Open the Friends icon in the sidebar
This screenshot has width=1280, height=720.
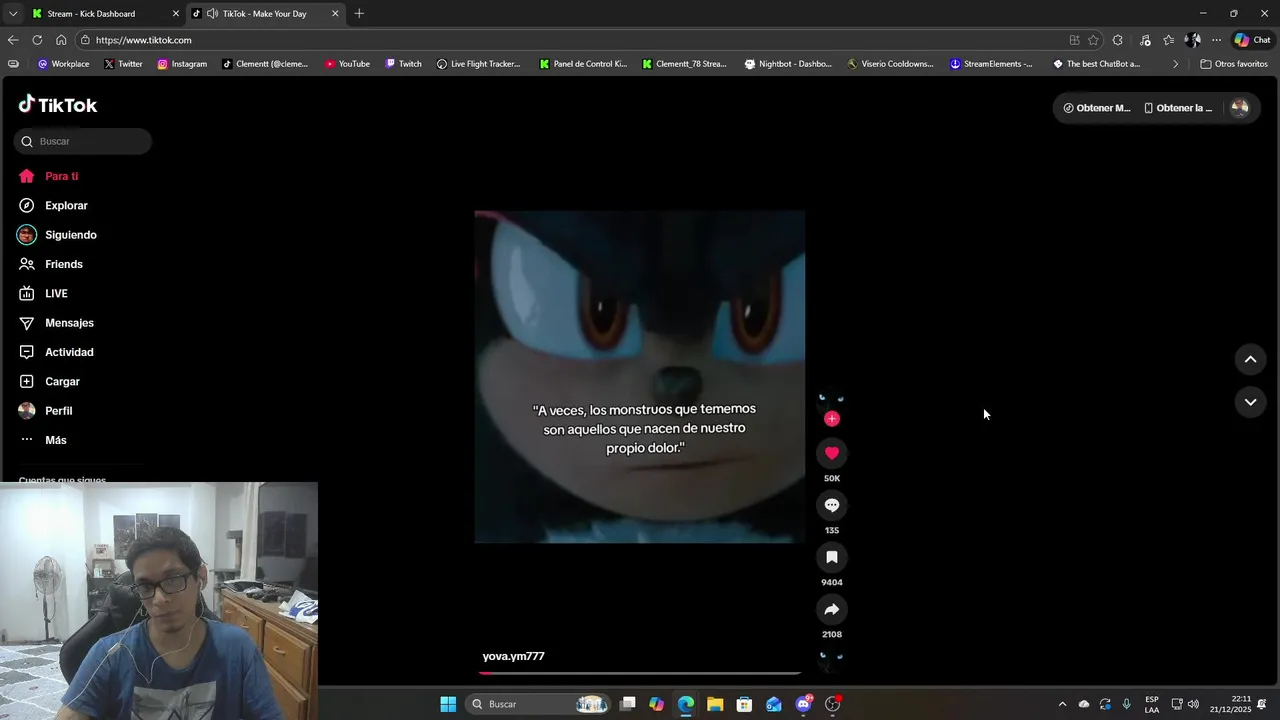27,264
